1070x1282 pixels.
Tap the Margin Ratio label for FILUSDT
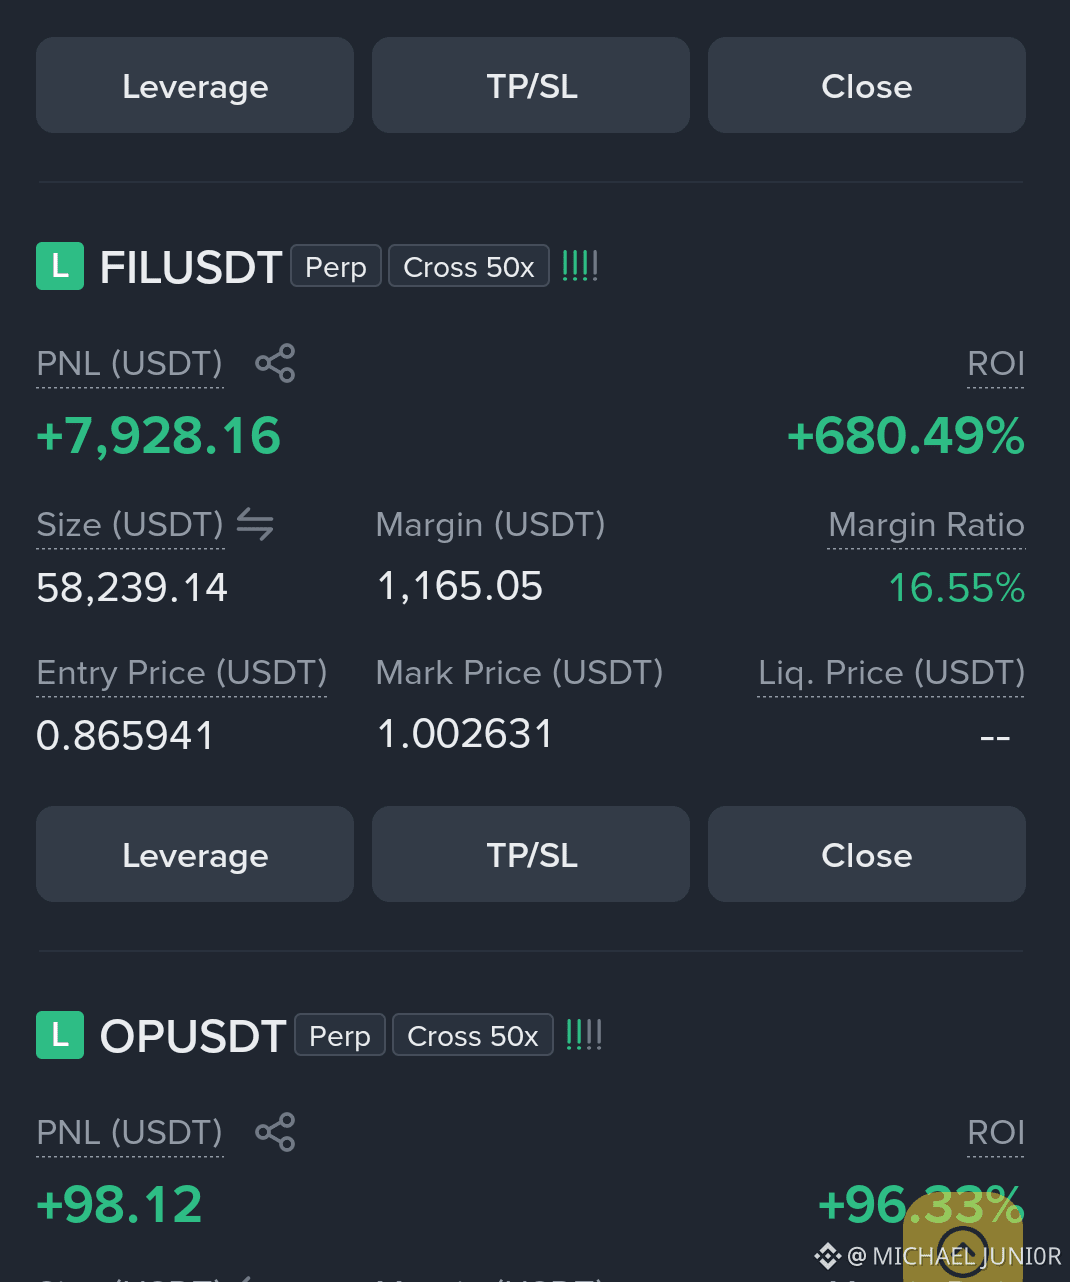[x=926, y=525]
